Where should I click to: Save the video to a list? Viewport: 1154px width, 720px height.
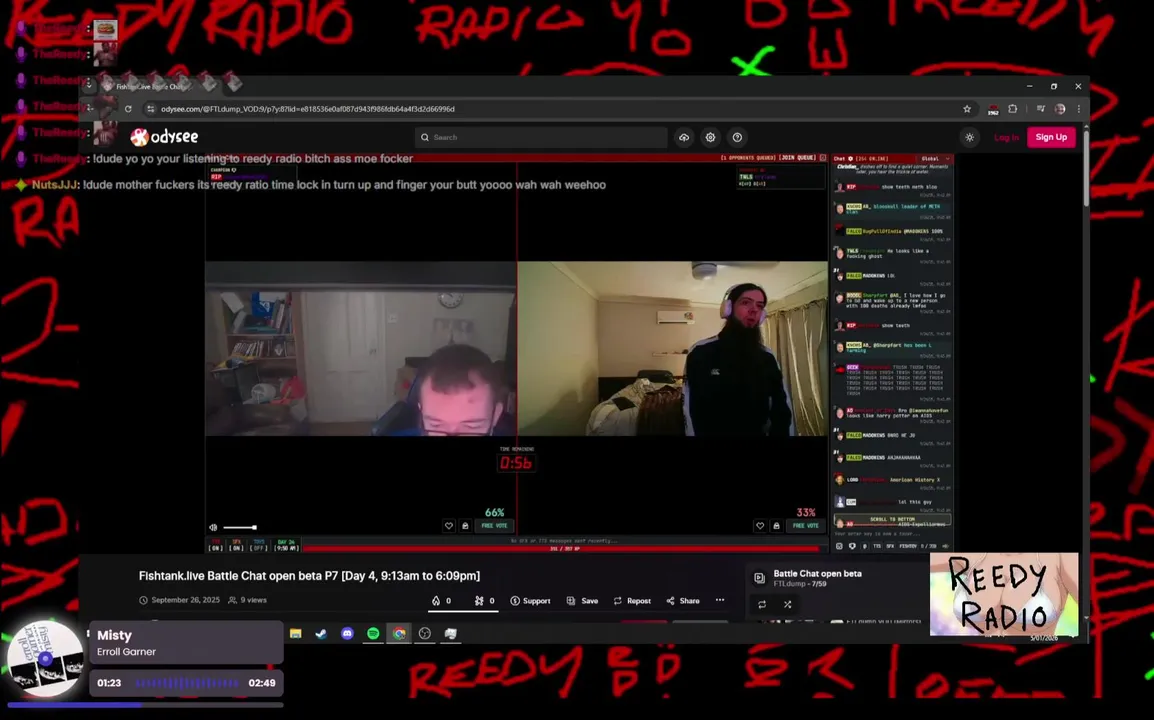(582, 601)
